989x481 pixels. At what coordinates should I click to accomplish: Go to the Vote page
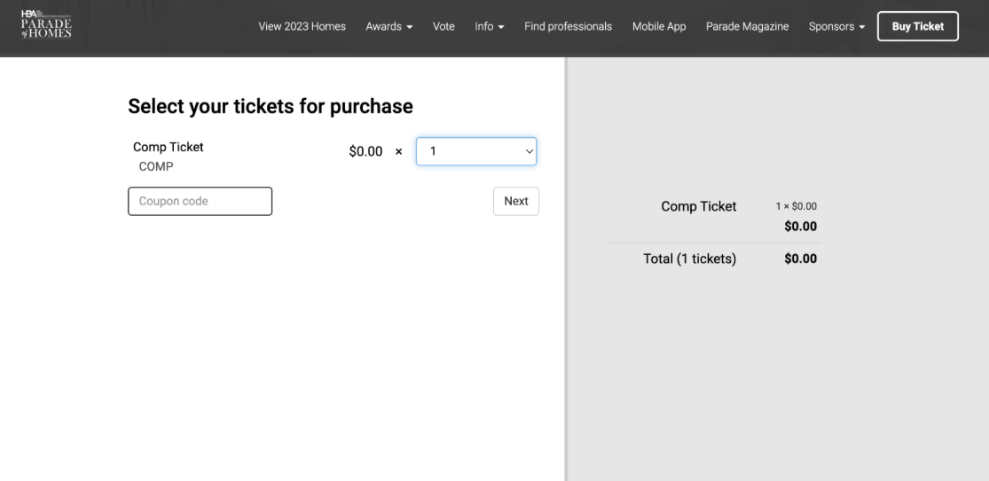[x=444, y=27]
